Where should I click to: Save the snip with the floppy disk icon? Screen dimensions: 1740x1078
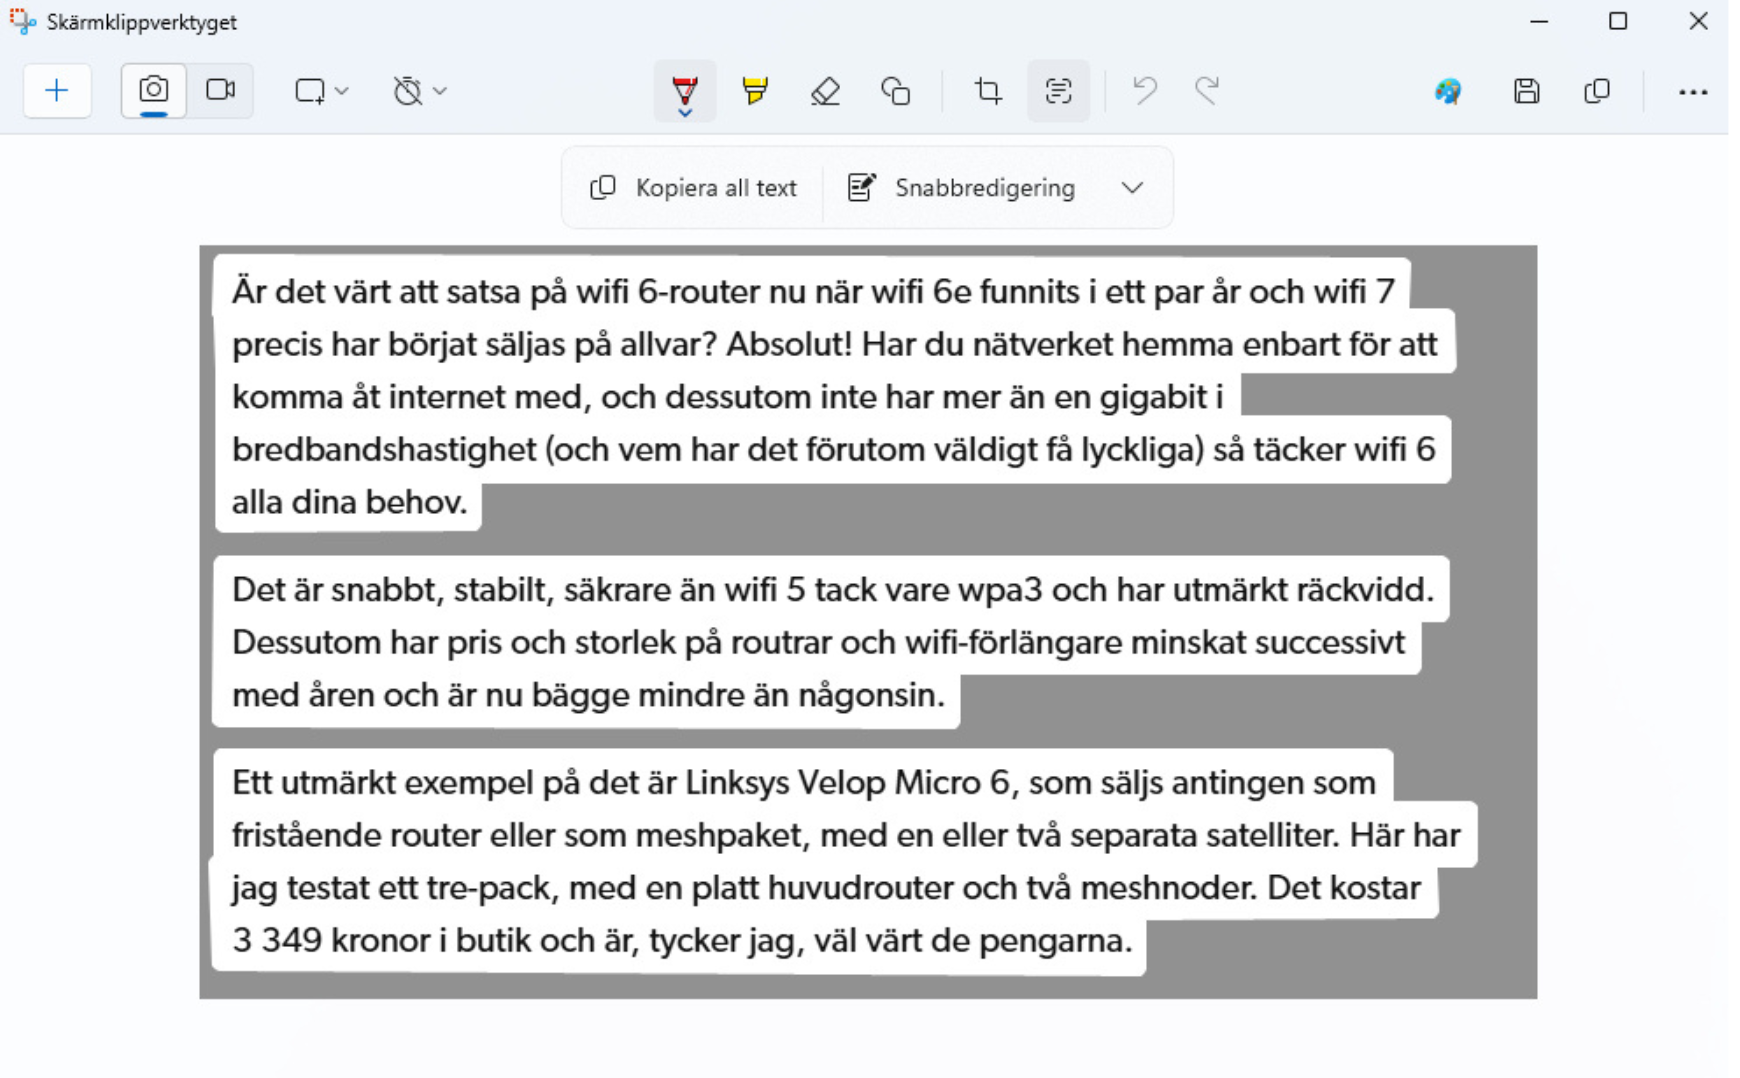(1526, 92)
